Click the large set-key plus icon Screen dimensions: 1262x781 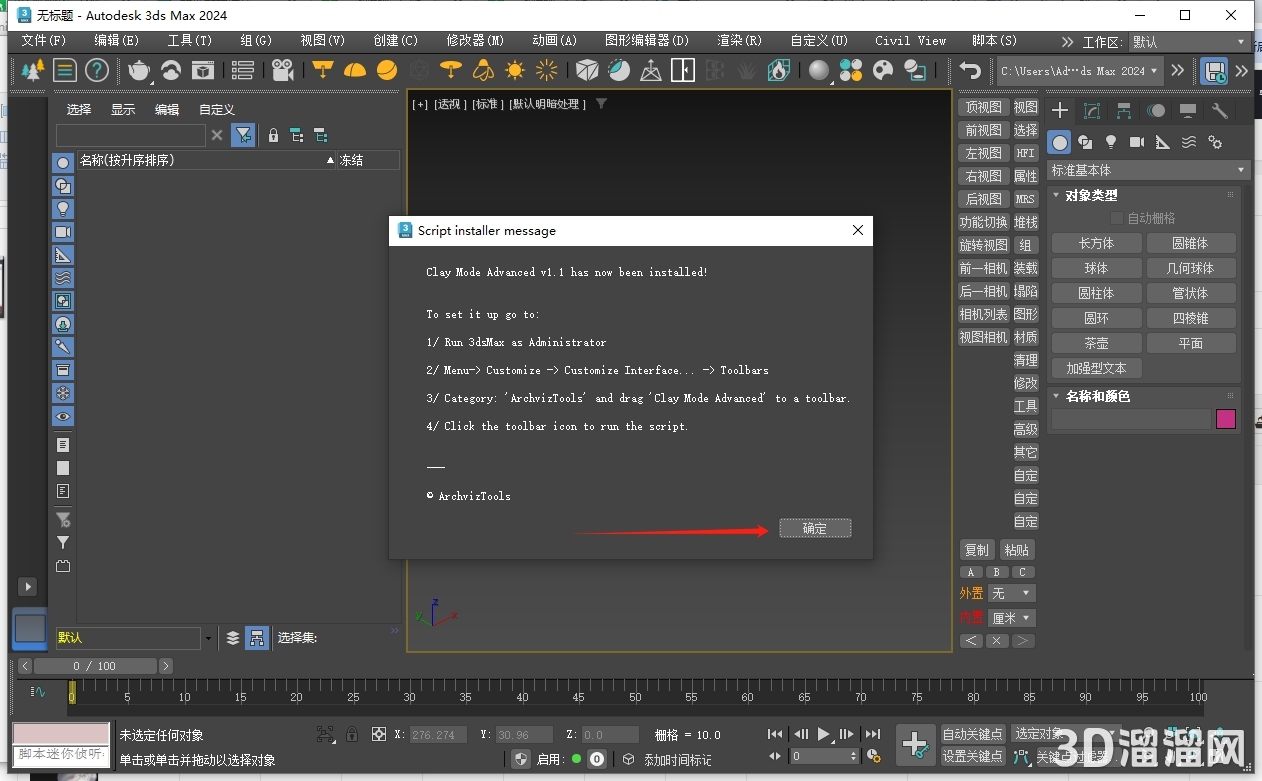coord(915,745)
